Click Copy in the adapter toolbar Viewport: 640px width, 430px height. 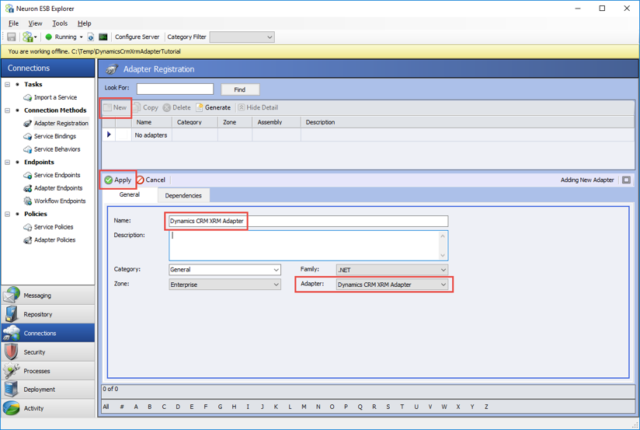[x=146, y=108]
